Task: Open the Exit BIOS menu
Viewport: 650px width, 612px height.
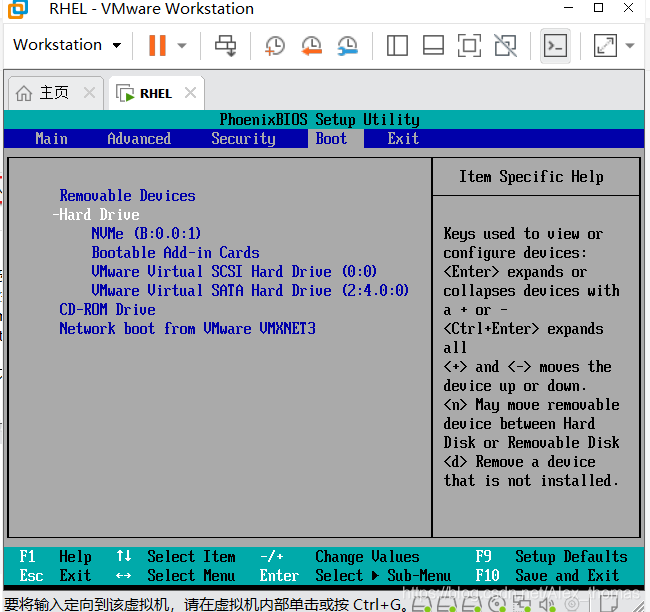Action: coord(403,138)
